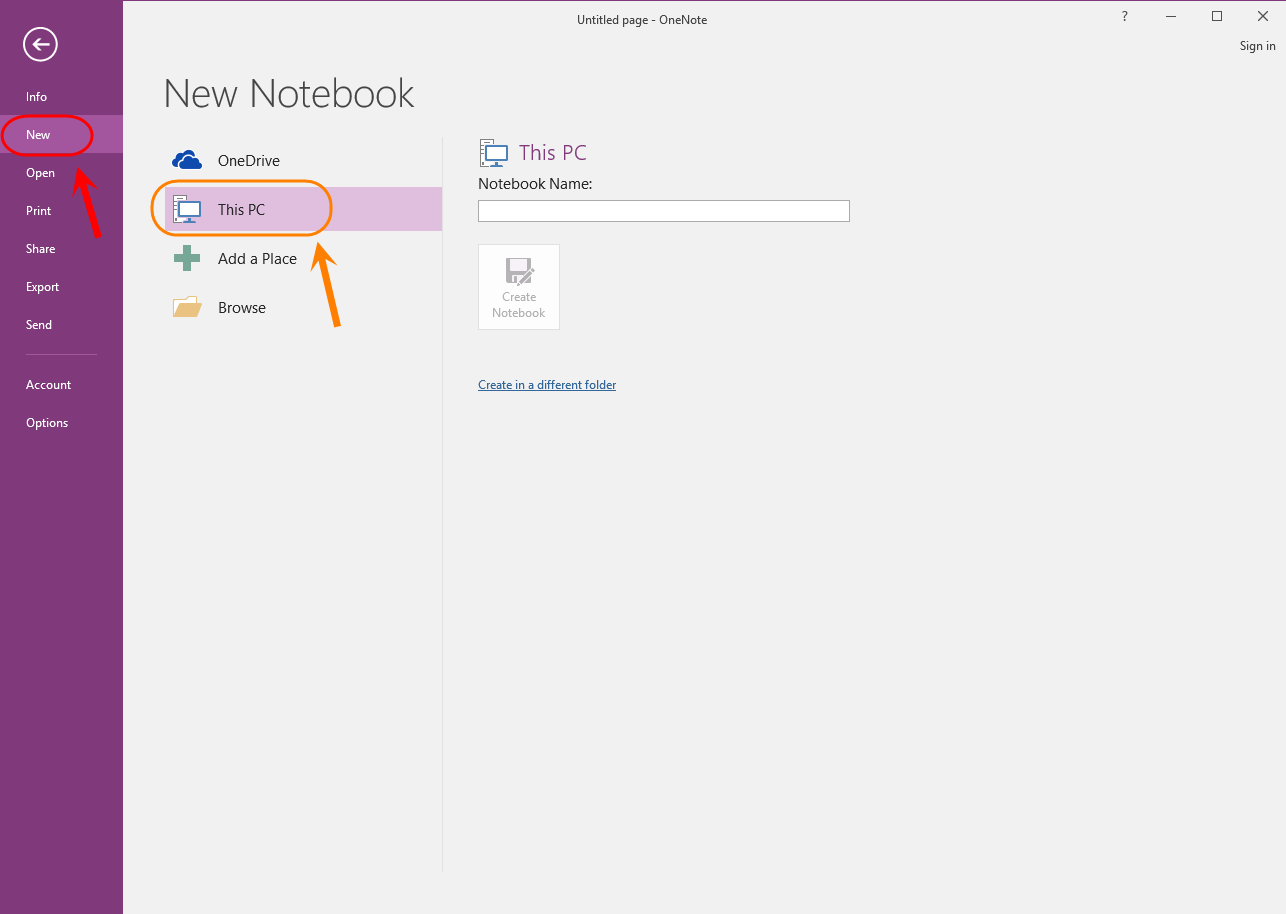Open the Print page
The height and width of the screenshot is (914, 1286).
[x=61, y=211]
